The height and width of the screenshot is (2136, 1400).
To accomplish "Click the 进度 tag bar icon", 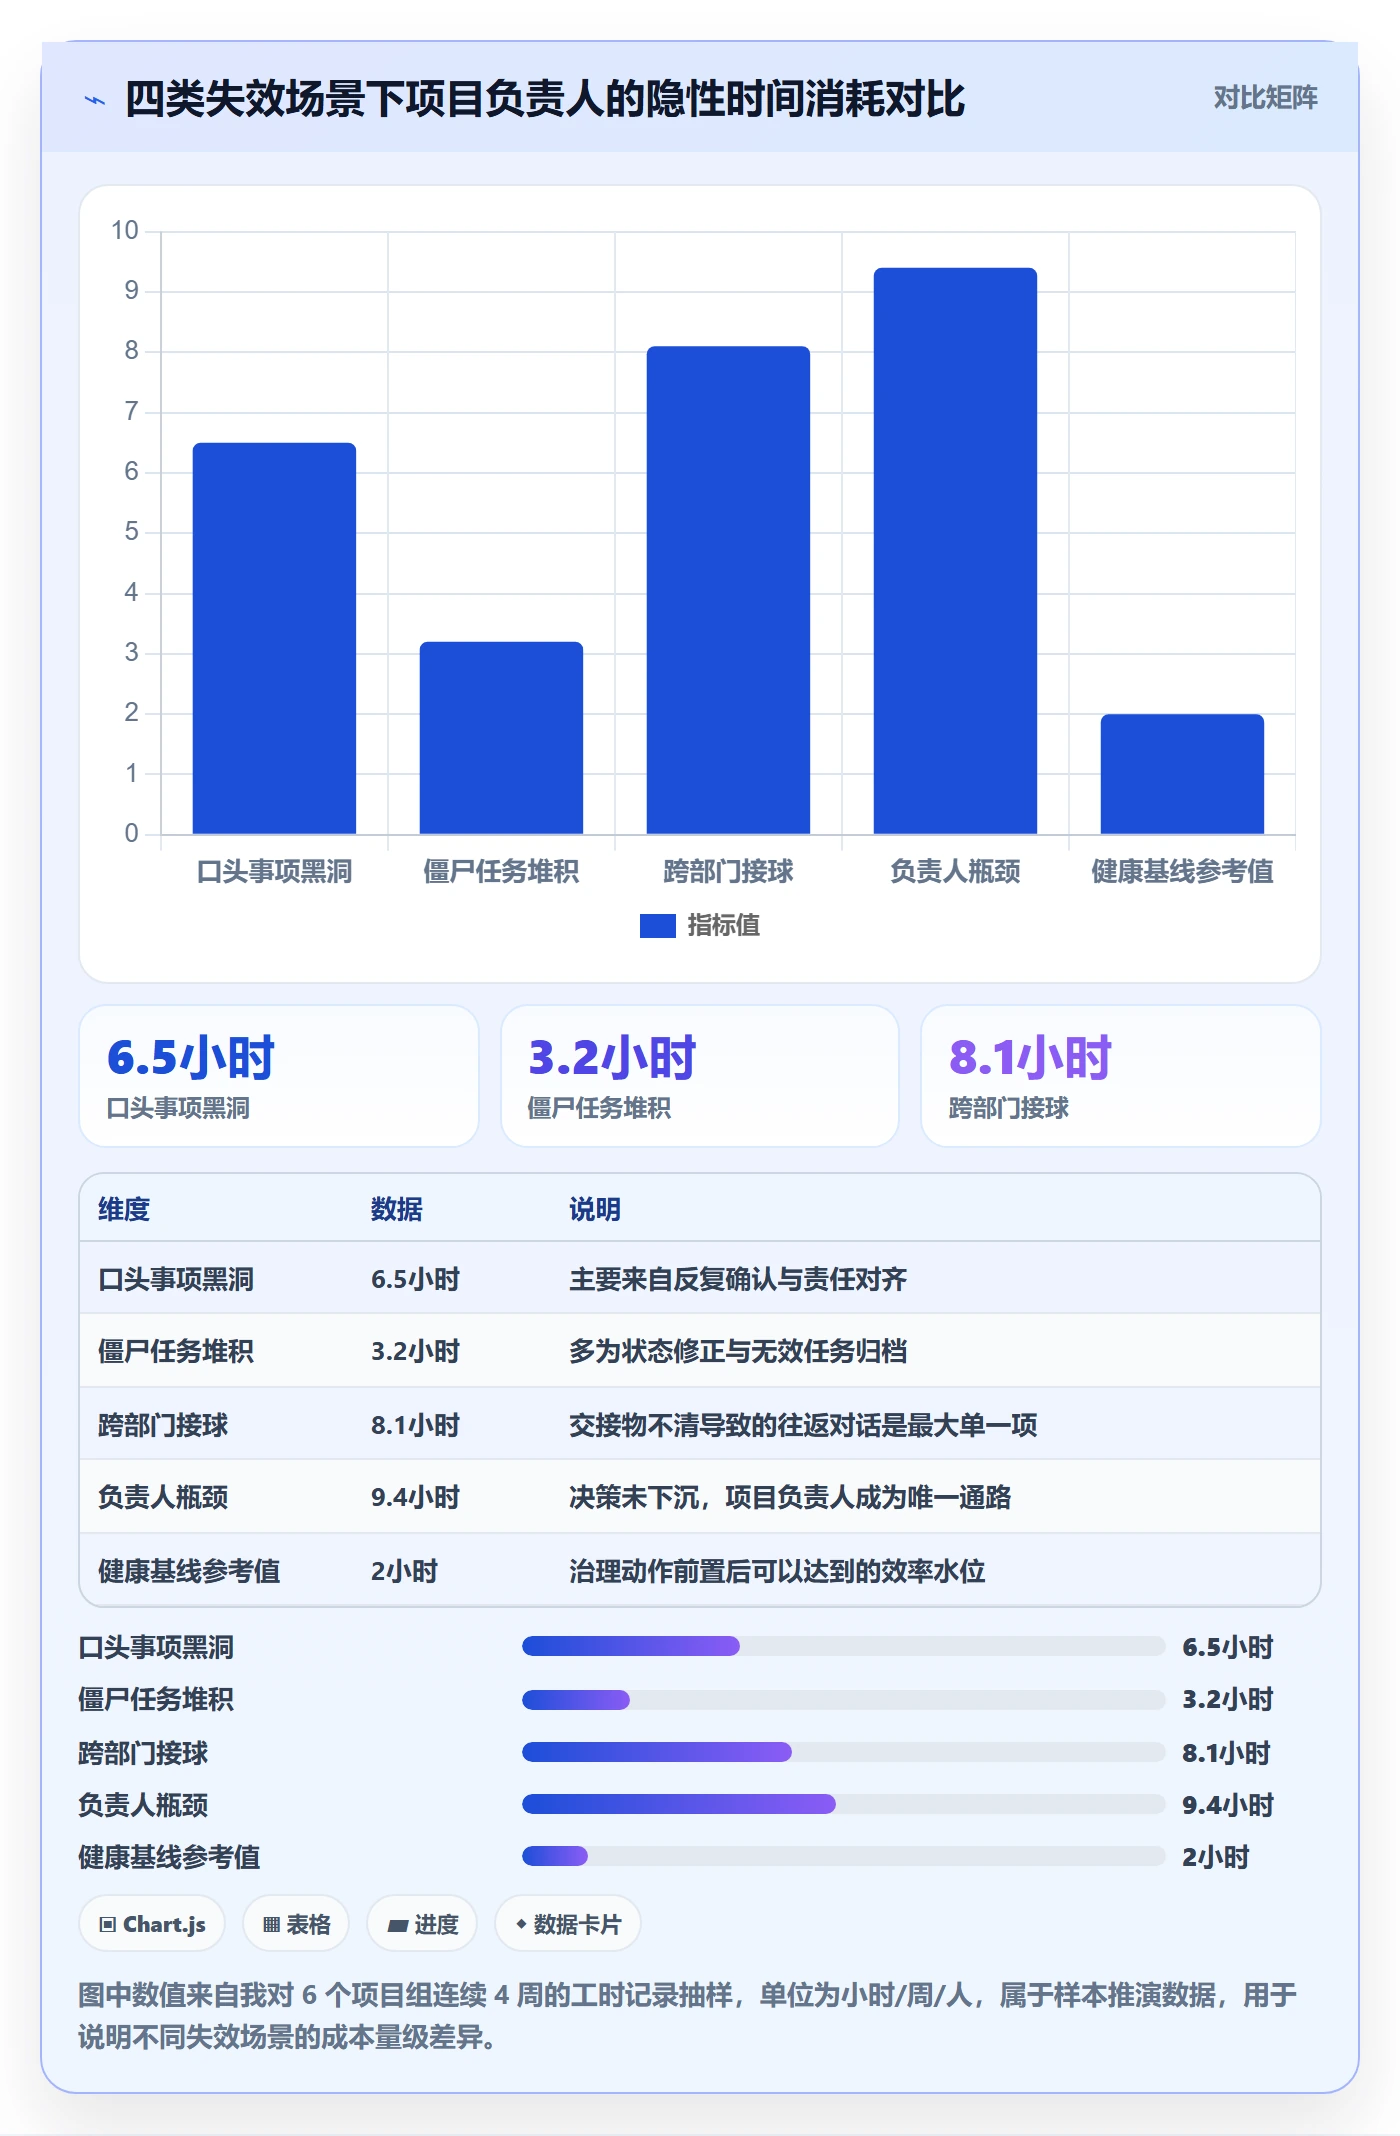I will [x=397, y=1926].
